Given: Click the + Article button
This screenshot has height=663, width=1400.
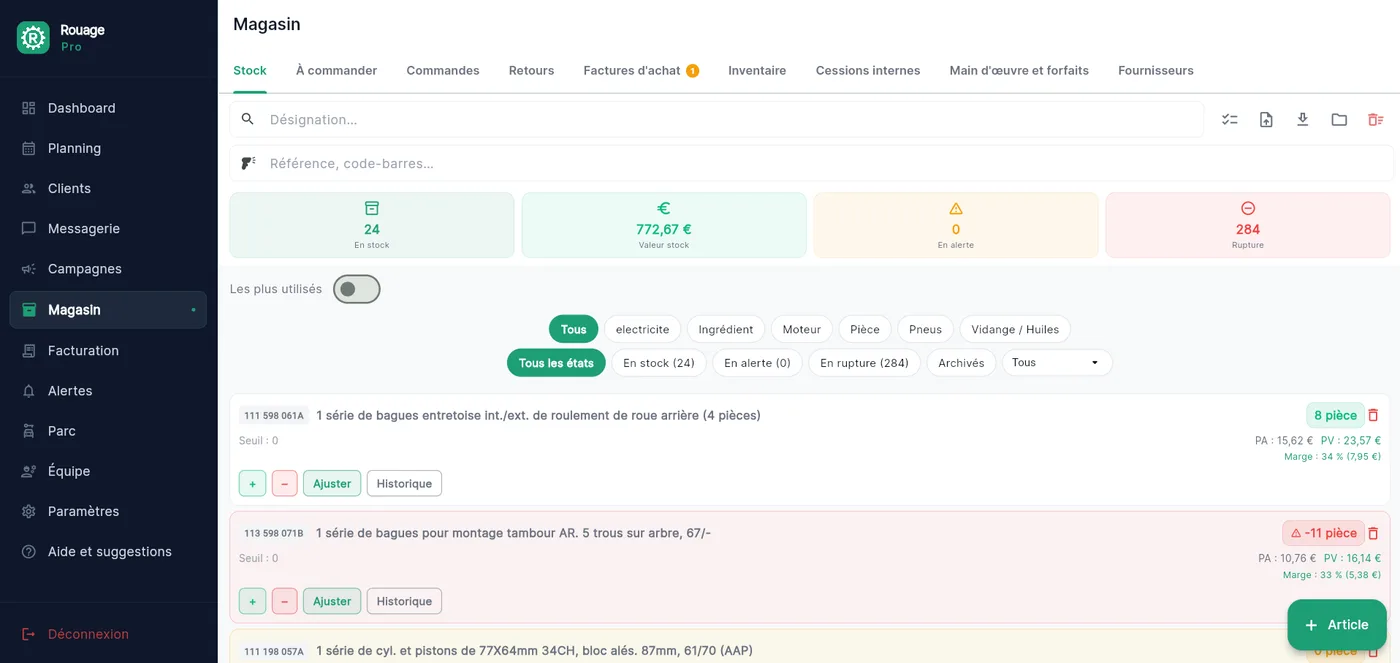Looking at the screenshot, I should tap(1337, 625).
